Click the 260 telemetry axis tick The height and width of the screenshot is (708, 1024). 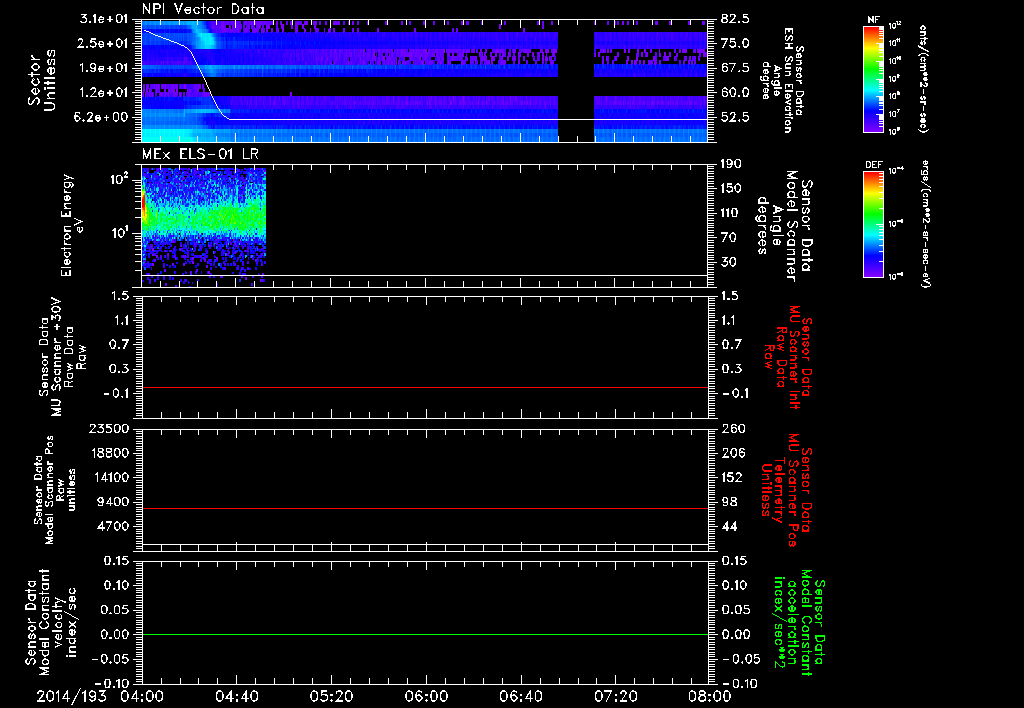click(731, 429)
